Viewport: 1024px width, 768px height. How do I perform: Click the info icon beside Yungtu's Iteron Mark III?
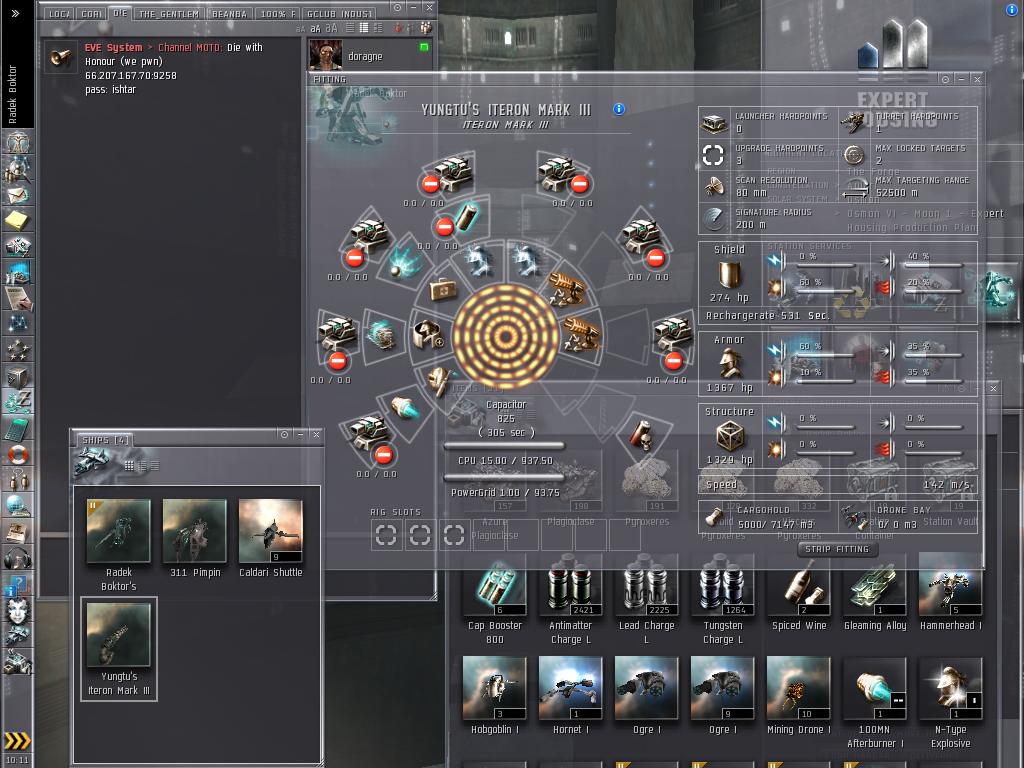pos(618,109)
